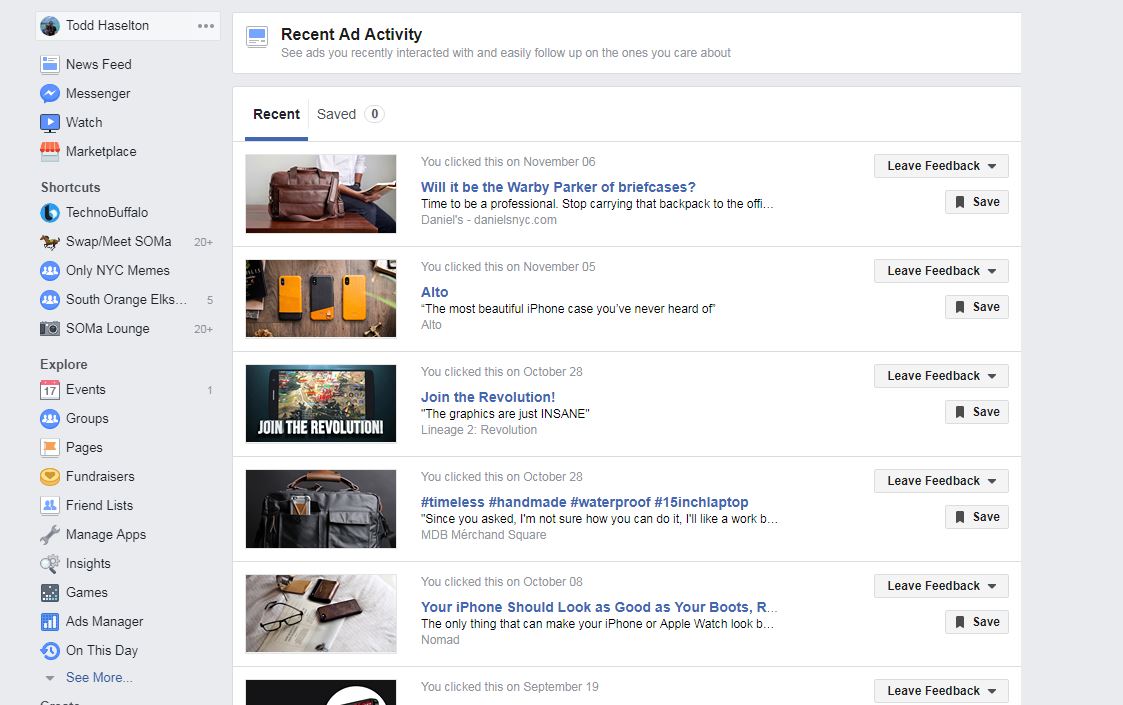Open the Alto ad title link
Screen dimensions: 1123x705
tap(434, 292)
